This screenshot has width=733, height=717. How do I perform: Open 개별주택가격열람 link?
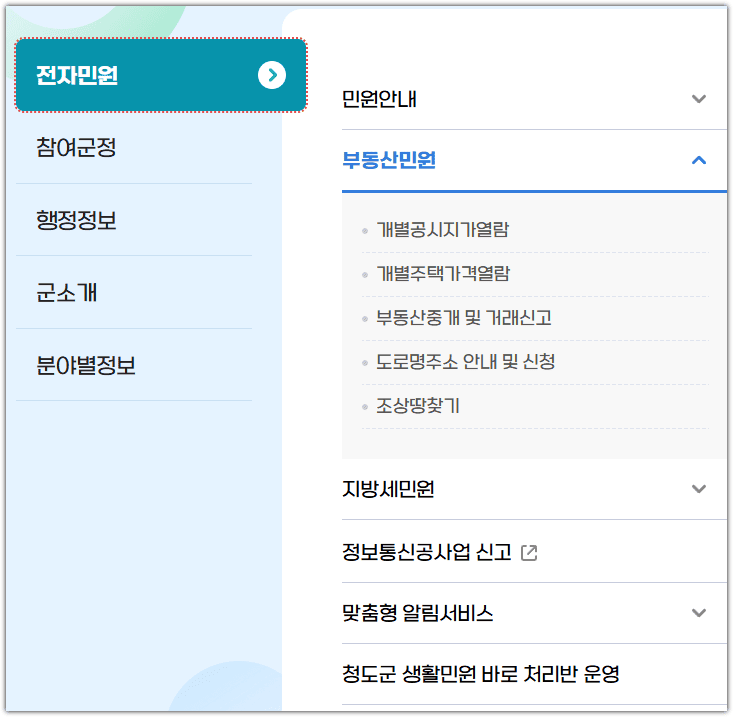(x=442, y=273)
